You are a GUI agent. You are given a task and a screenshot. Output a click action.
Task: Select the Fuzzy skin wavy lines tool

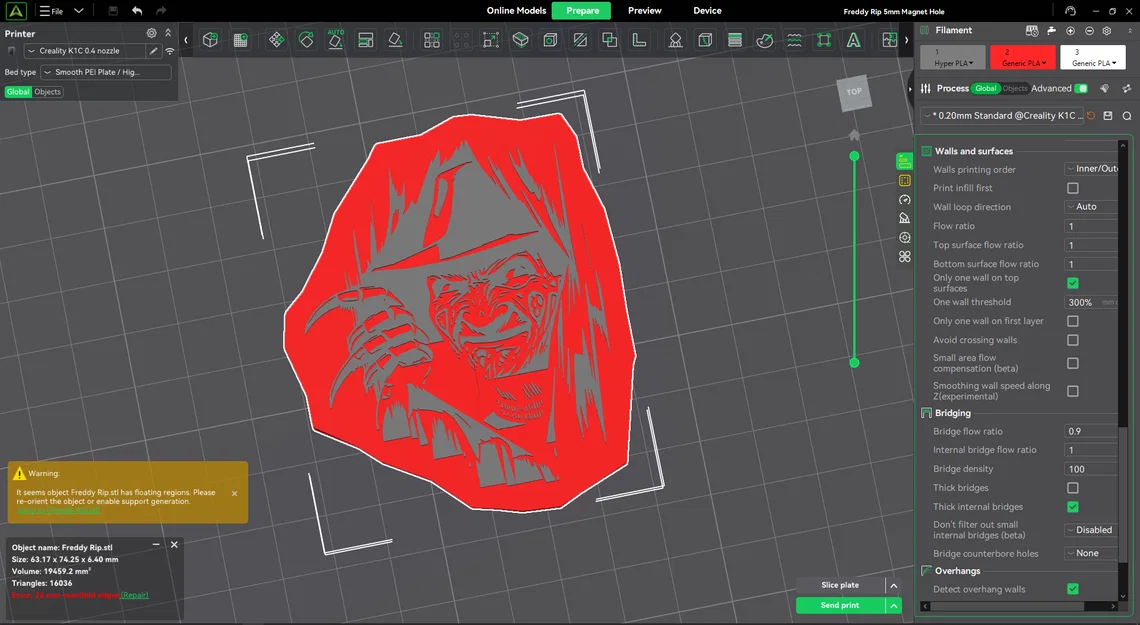(x=795, y=40)
